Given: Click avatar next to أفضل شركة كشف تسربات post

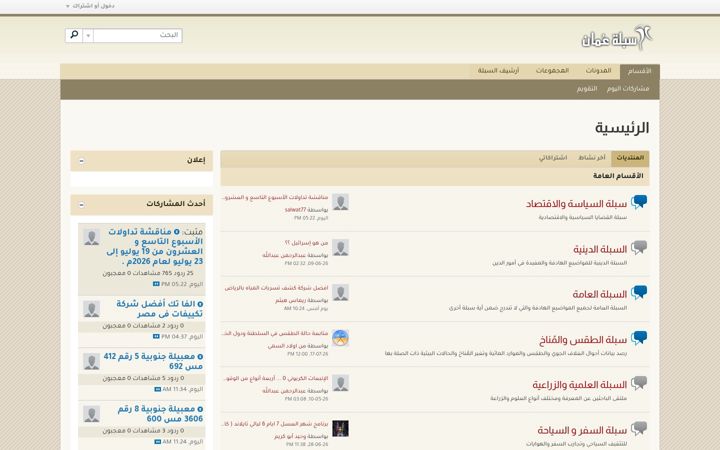Looking at the screenshot, I should 340,292.
